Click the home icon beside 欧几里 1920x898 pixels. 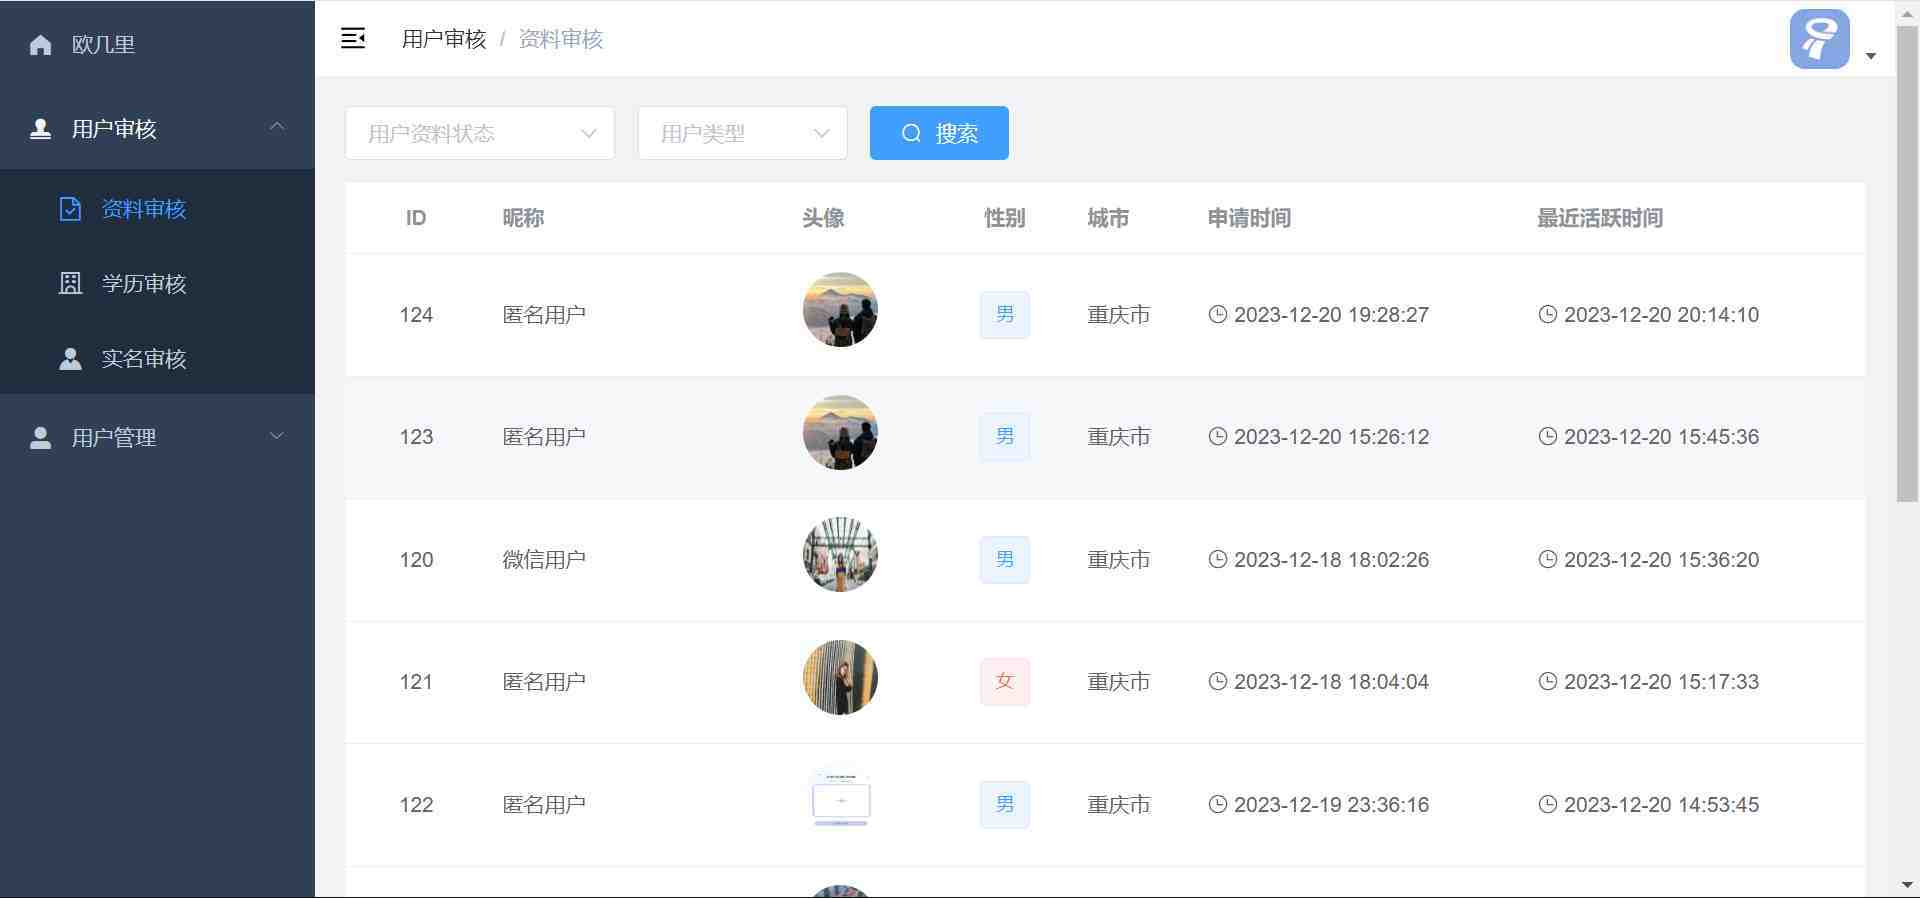[41, 45]
